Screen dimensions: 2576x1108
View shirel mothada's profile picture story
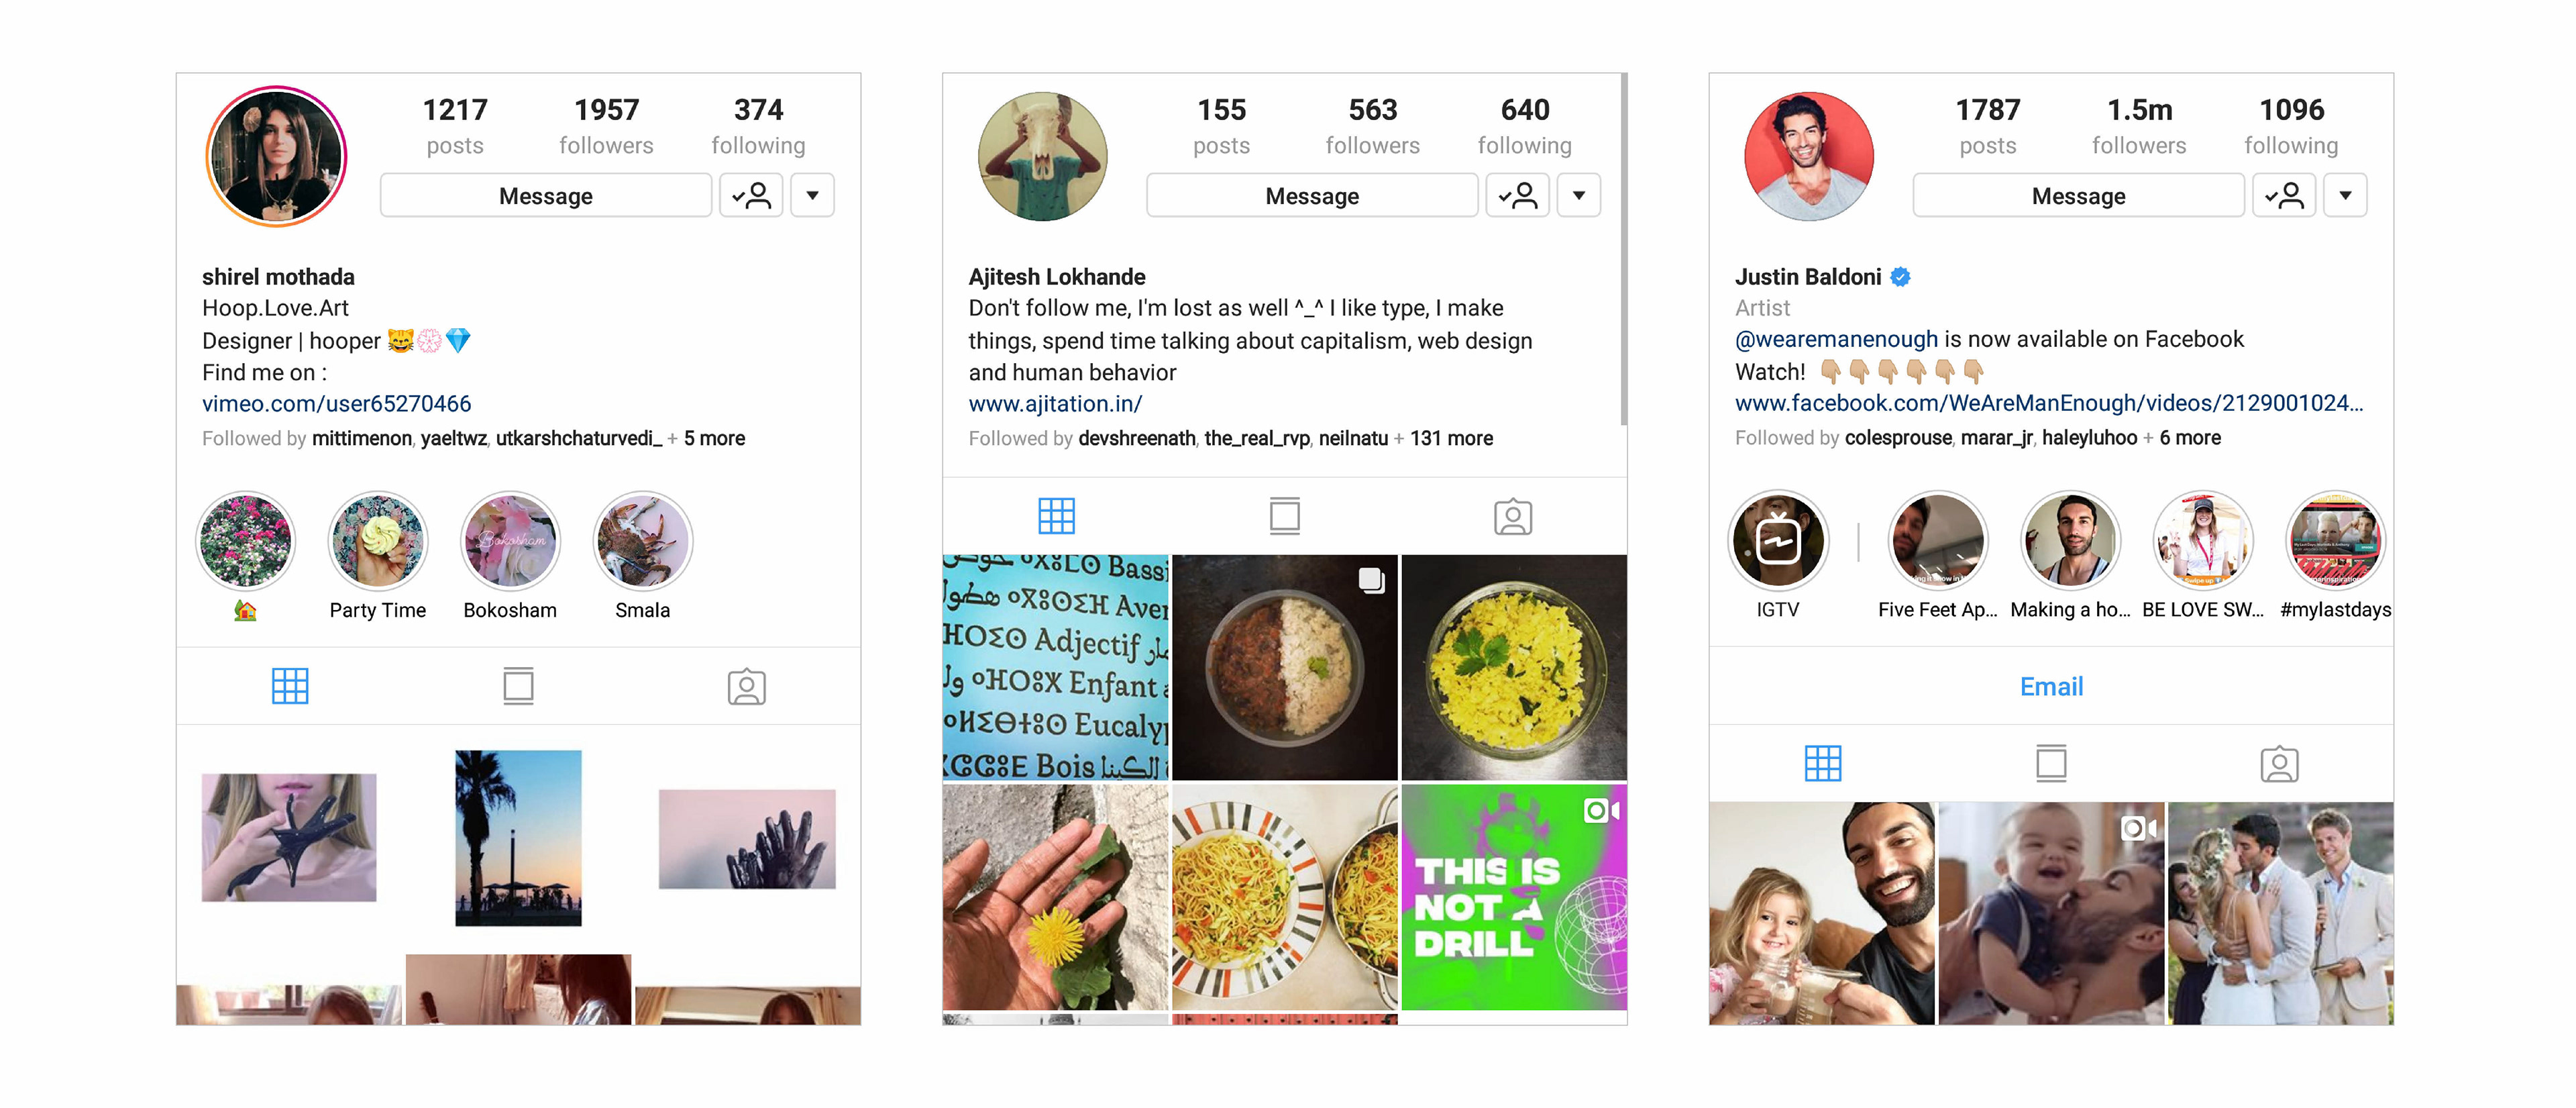[x=277, y=157]
